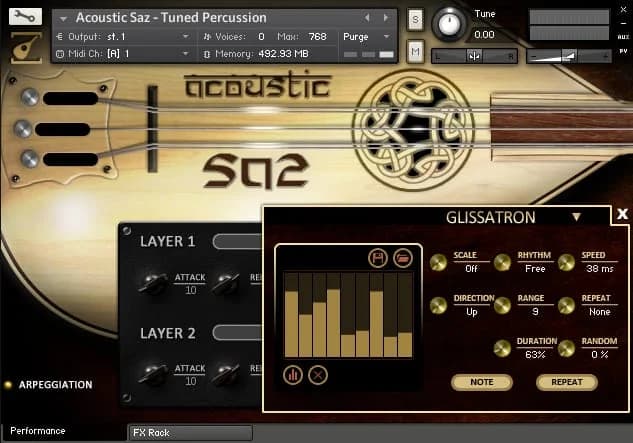Toggle the ARPEGGIATION indicator
This screenshot has width=633, height=443.
pyautogui.click(x=8, y=385)
